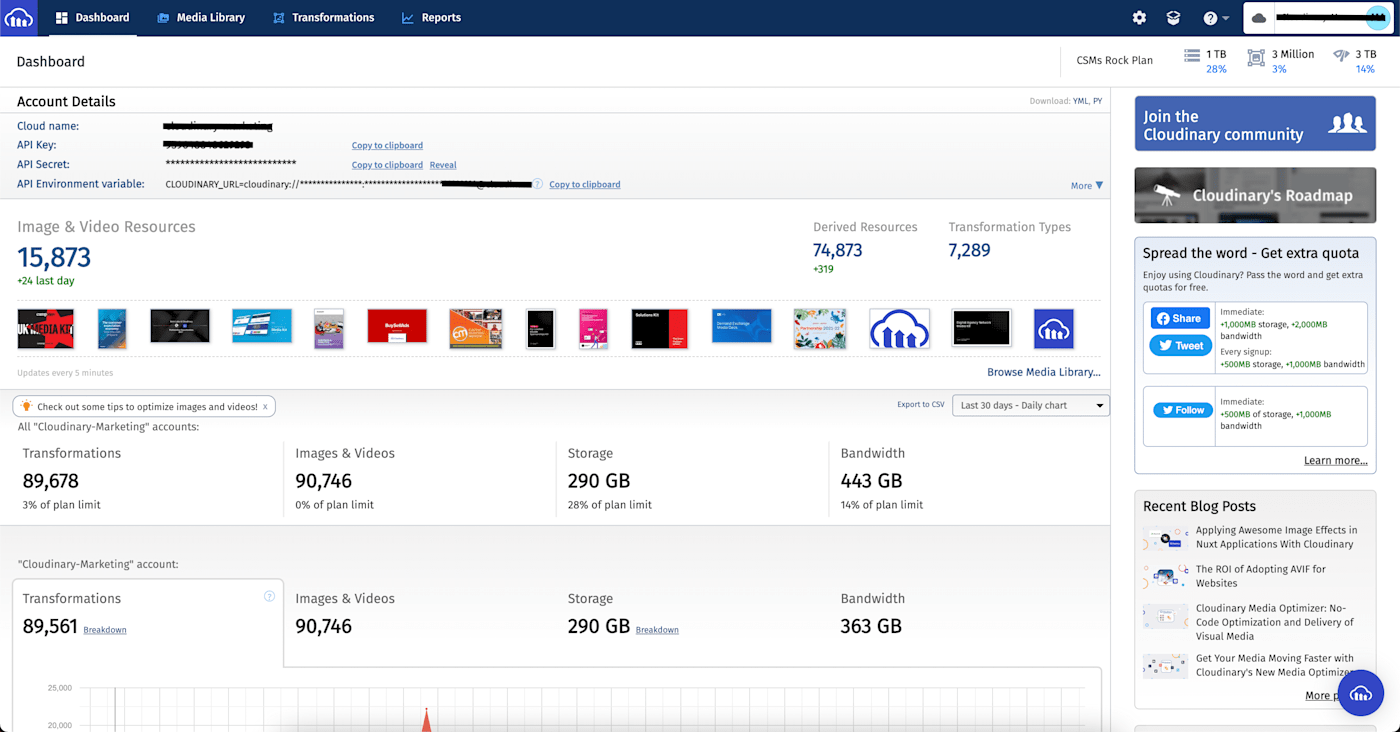Copy the API Key to clipboard
Screen dimensions: 1400x732
(387, 146)
